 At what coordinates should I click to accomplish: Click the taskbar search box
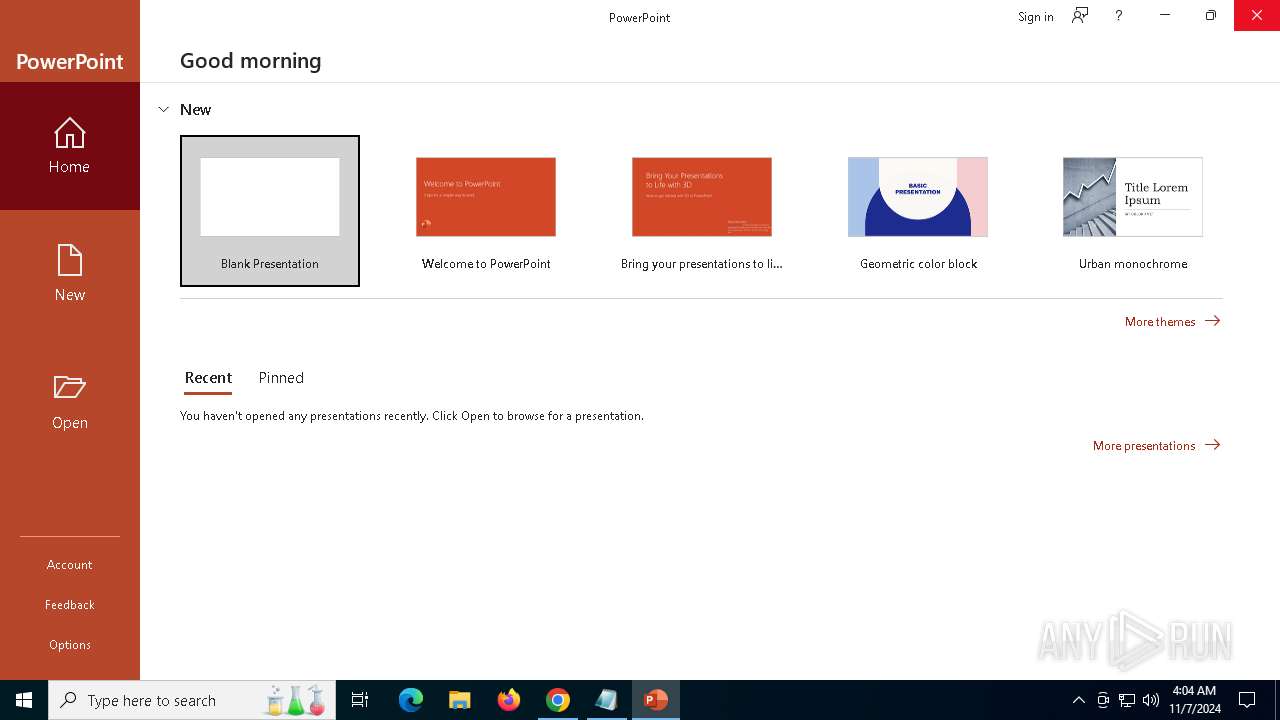tap(192, 700)
